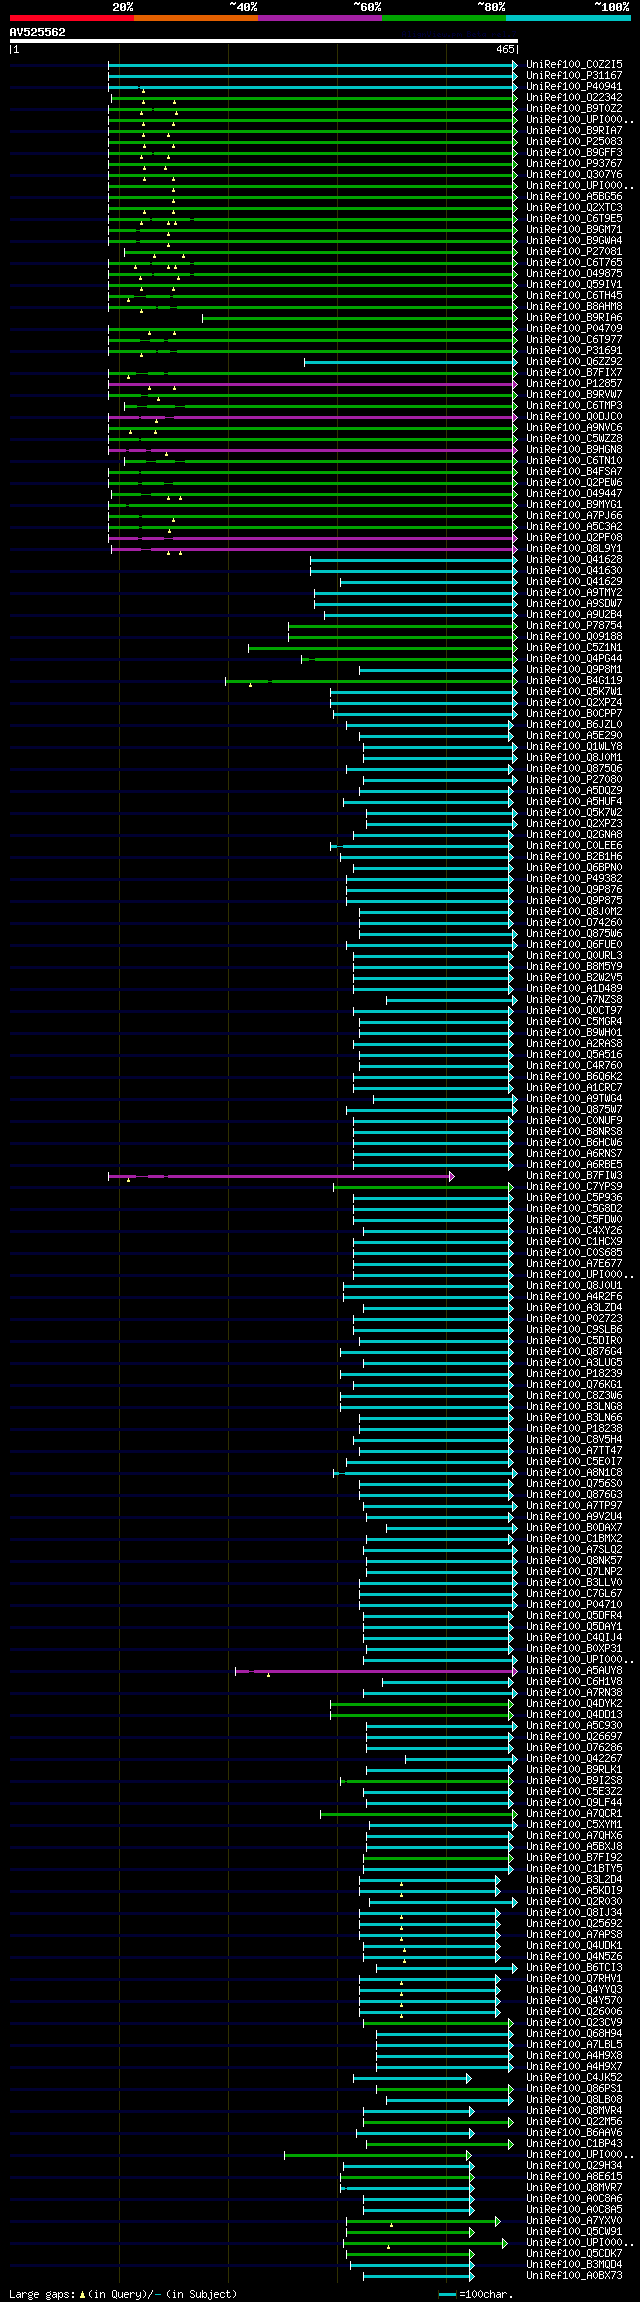Click the UniRef100_C1HCX9 label
The height and width of the screenshot is (2302, 640).
tap(574, 1242)
